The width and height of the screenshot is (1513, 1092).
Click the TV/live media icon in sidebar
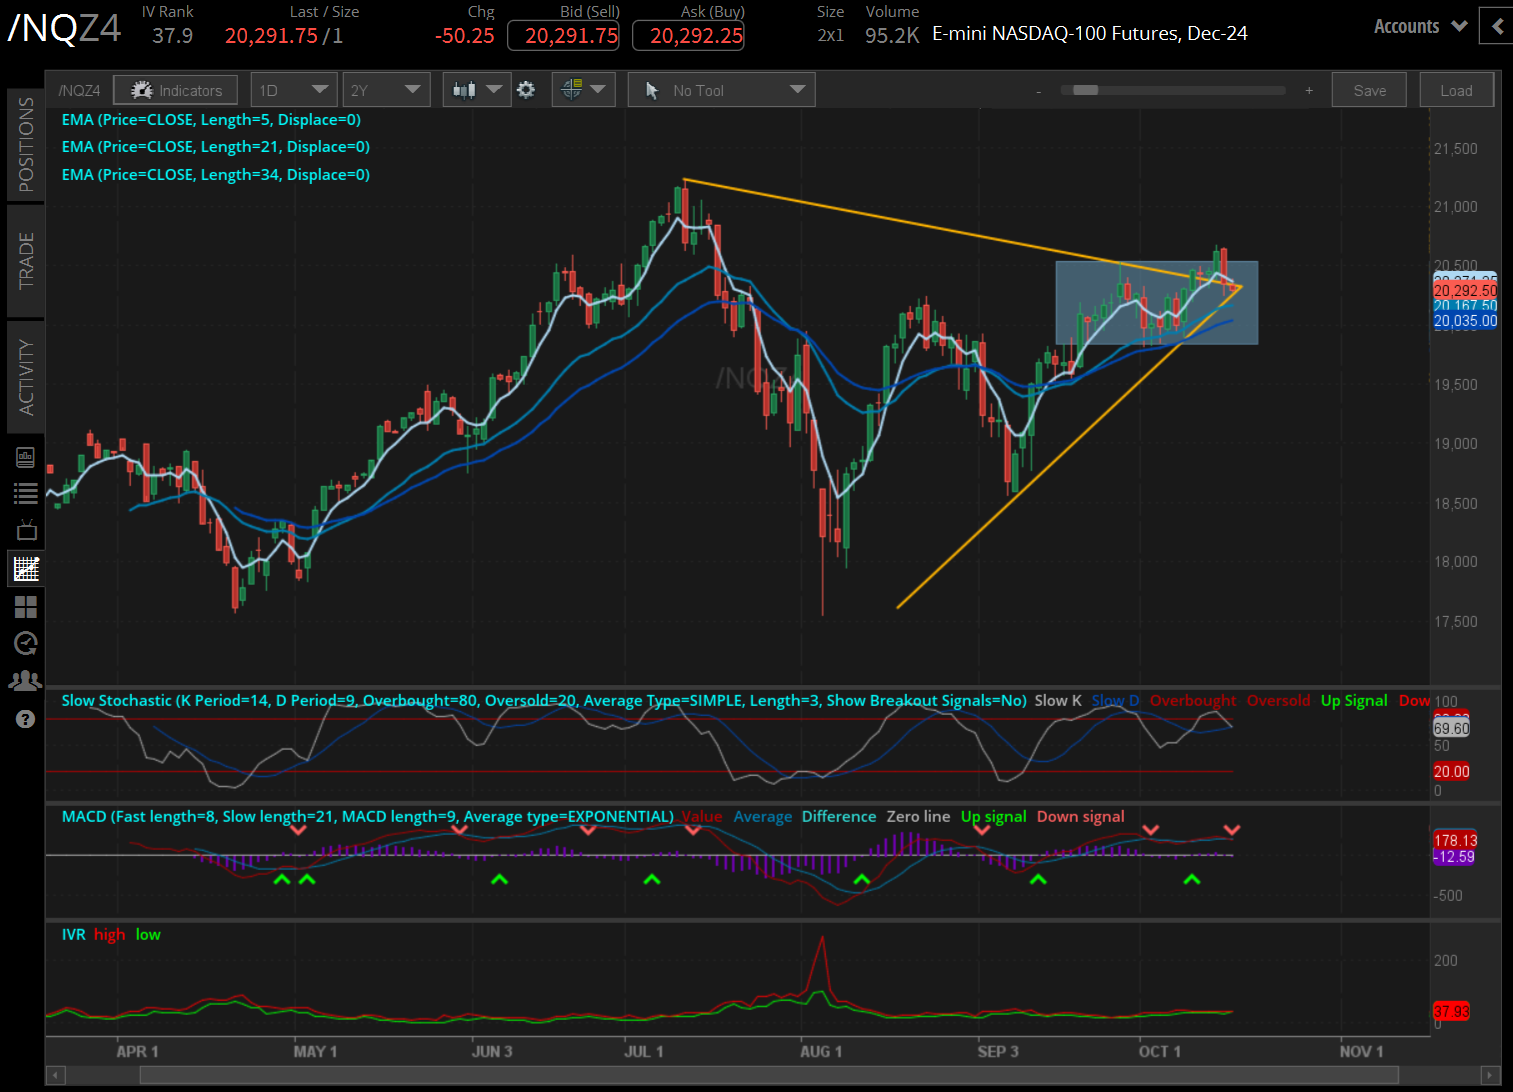coord(25,530)
